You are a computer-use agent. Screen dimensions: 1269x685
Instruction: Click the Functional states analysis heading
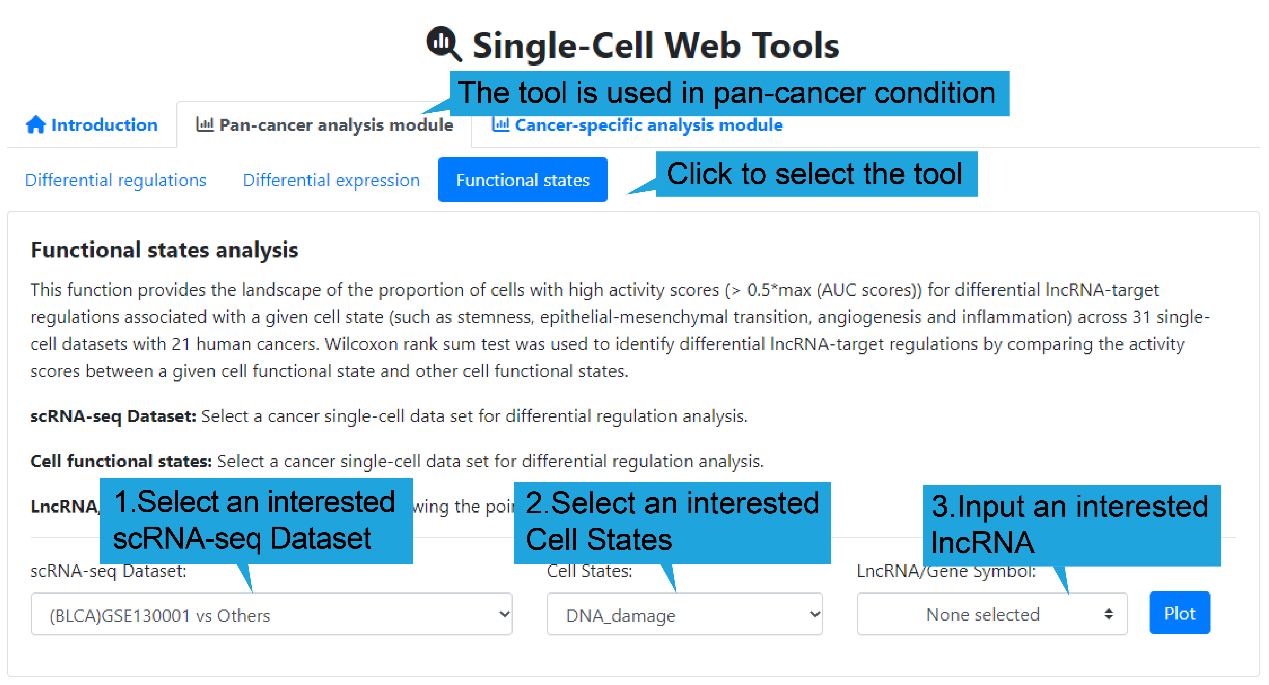point(164,250)
